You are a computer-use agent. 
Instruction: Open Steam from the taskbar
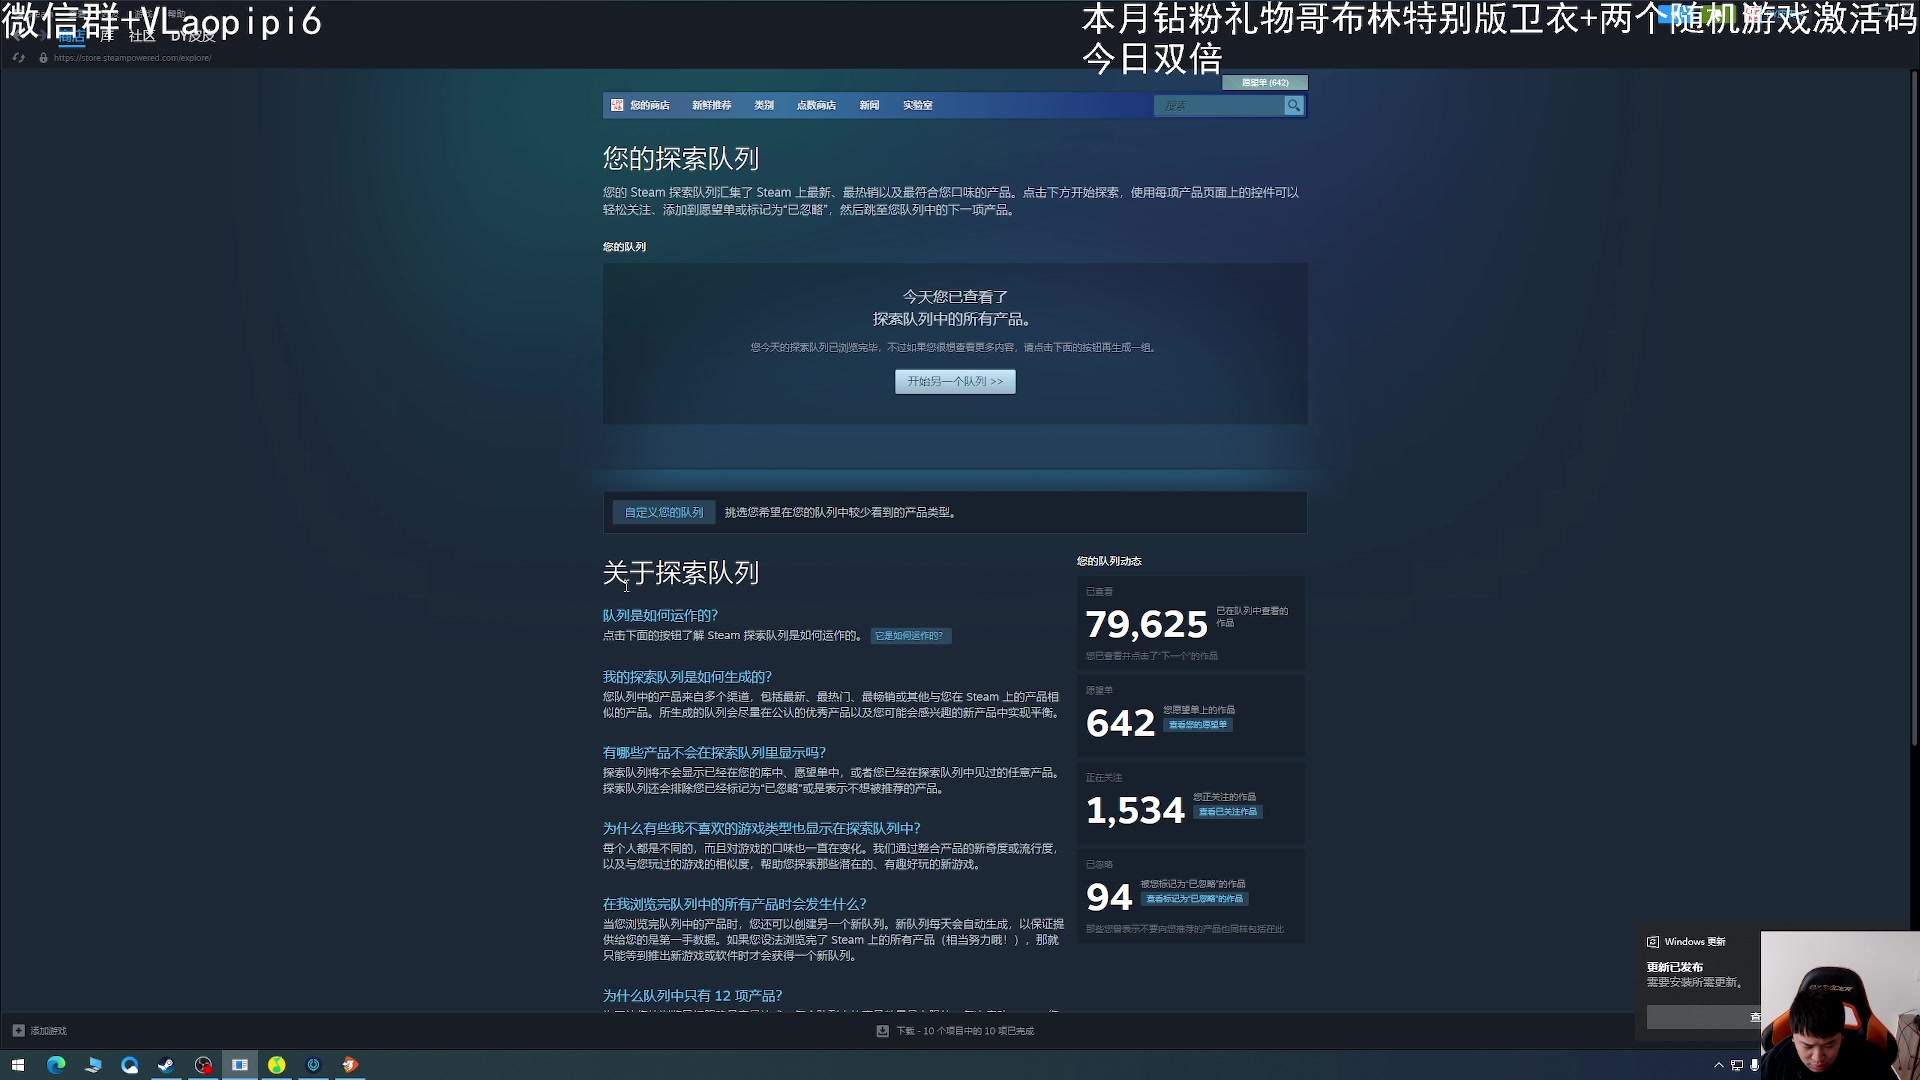(x=166, y=1065)
